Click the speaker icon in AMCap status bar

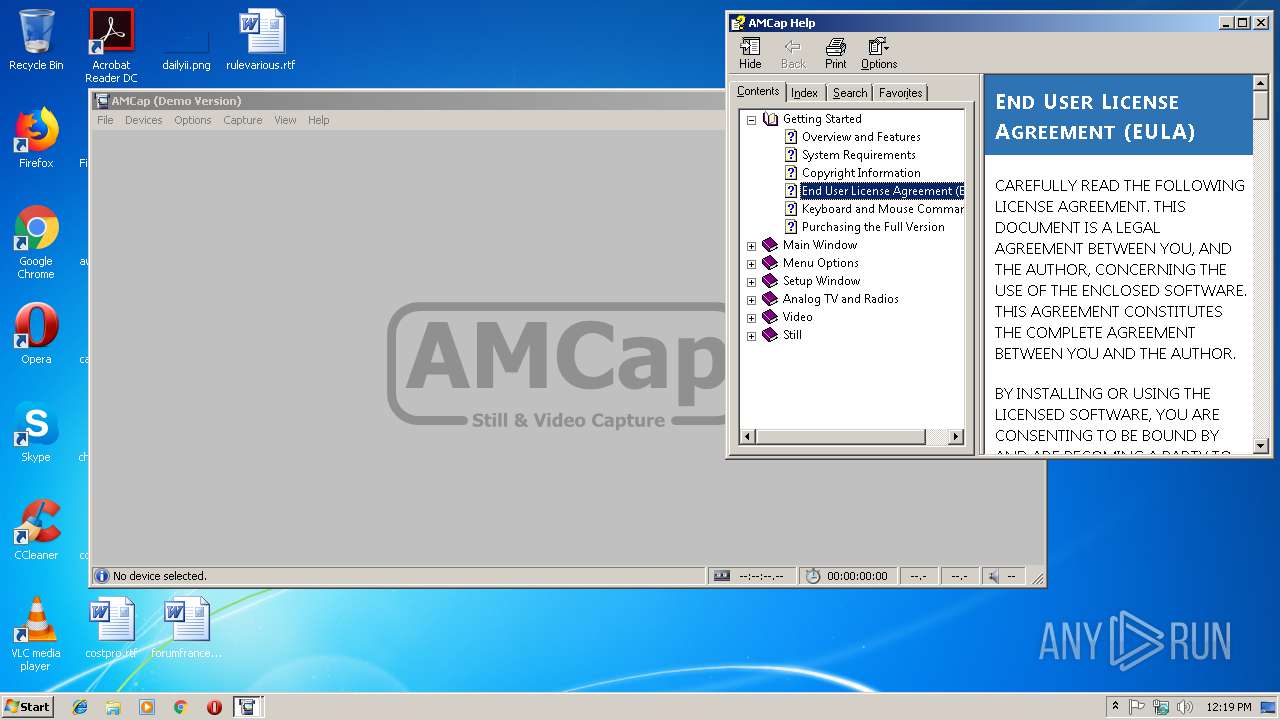point(993,576)
